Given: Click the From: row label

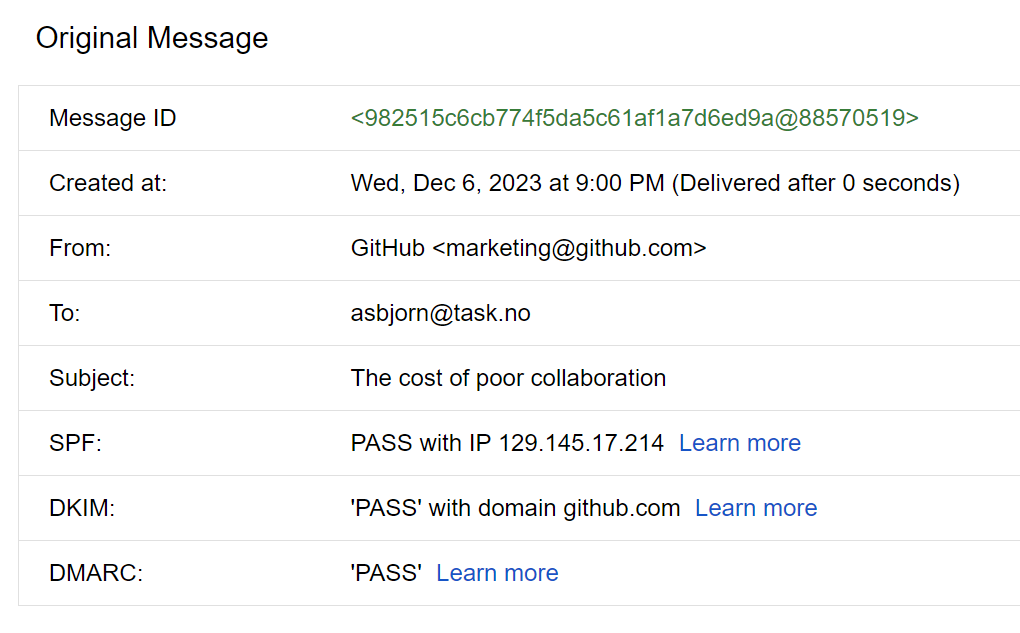Looking at the screenshot, I should pos(80,248).
